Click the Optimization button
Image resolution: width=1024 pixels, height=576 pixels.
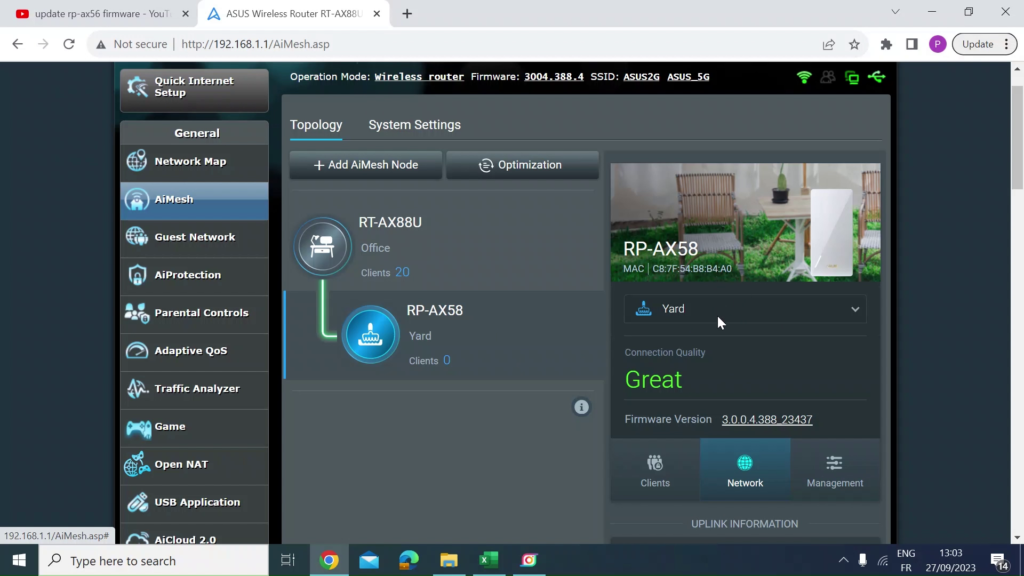[x=522, y=165]
